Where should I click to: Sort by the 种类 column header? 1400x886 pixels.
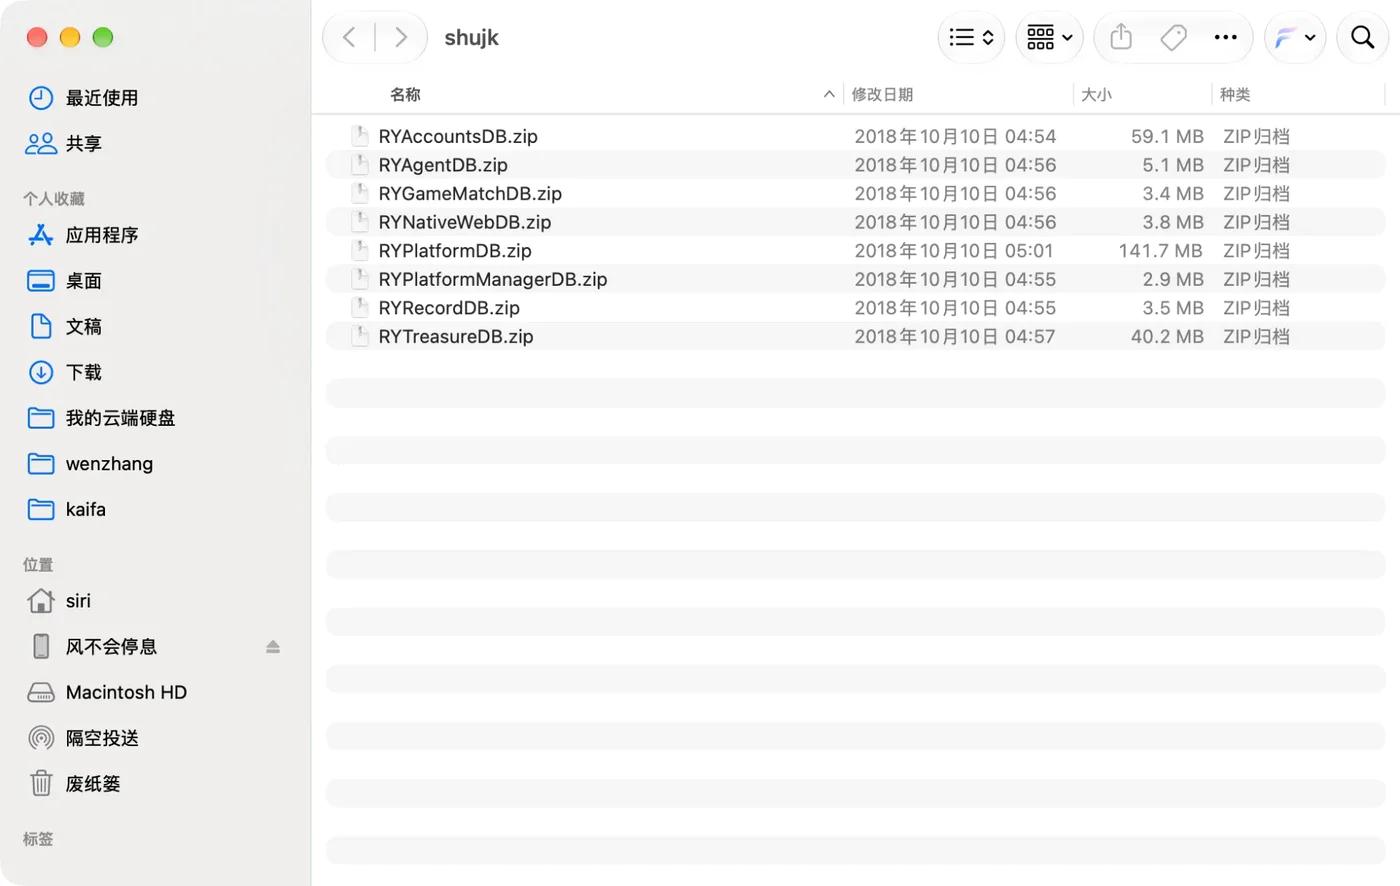pyautogui.click(x=1235, y=94)
